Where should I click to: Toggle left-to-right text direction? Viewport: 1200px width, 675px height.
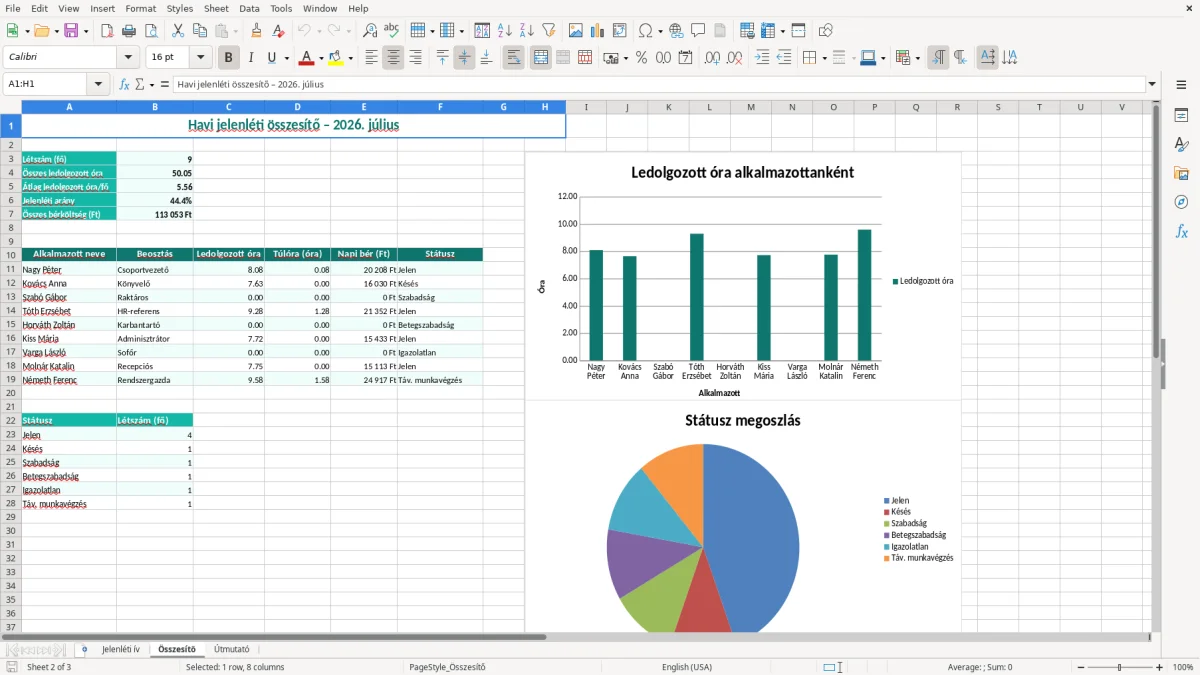click(x=938, y=58)
